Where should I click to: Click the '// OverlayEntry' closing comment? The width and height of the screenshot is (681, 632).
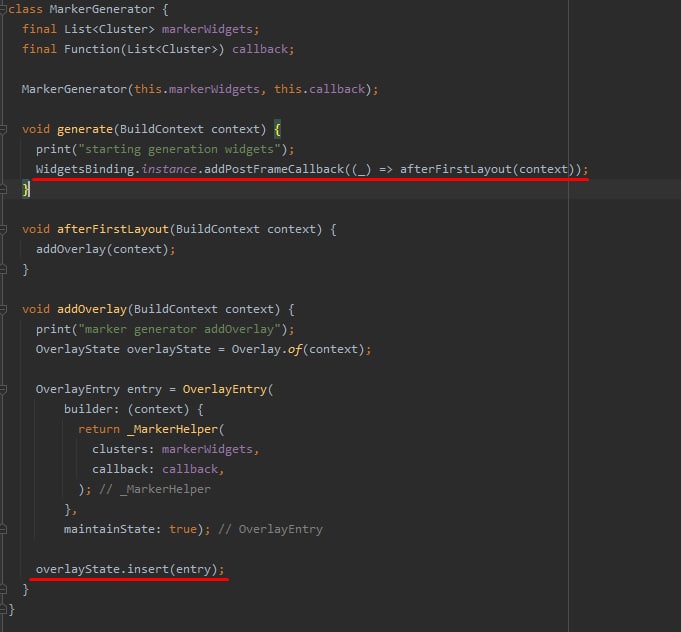pyautogui.click(x=270, y=529)
